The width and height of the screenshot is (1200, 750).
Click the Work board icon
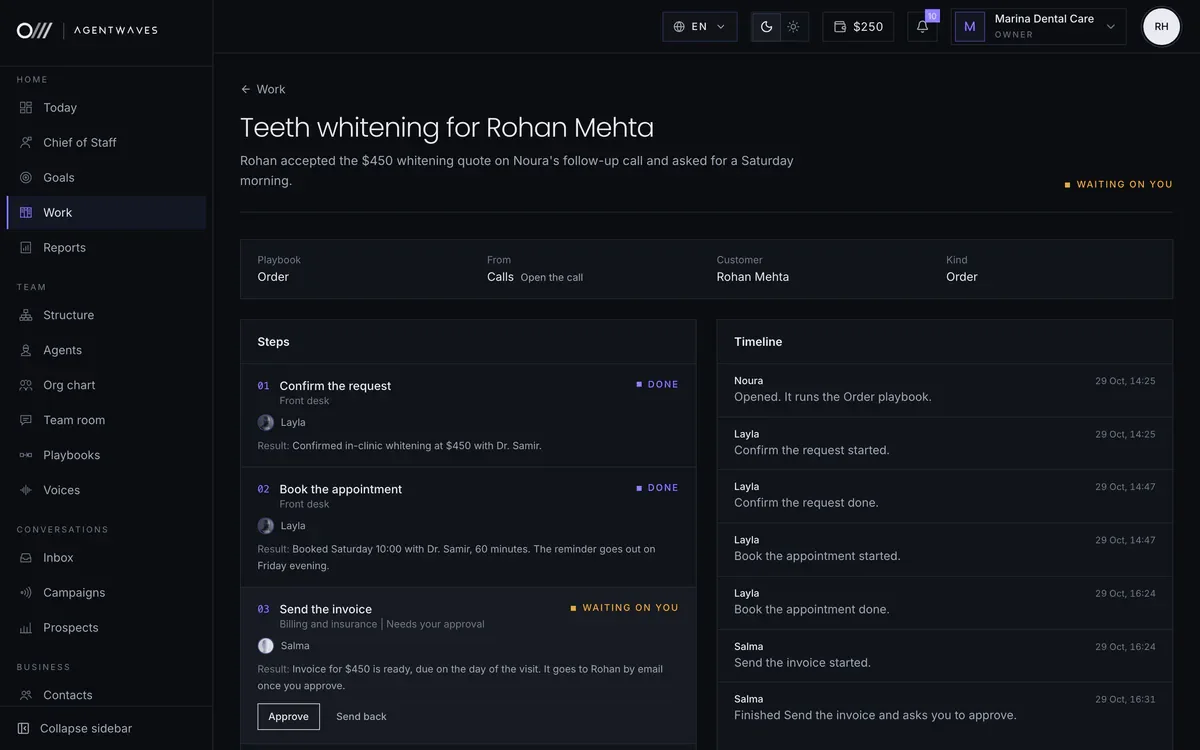click(26, 213)
